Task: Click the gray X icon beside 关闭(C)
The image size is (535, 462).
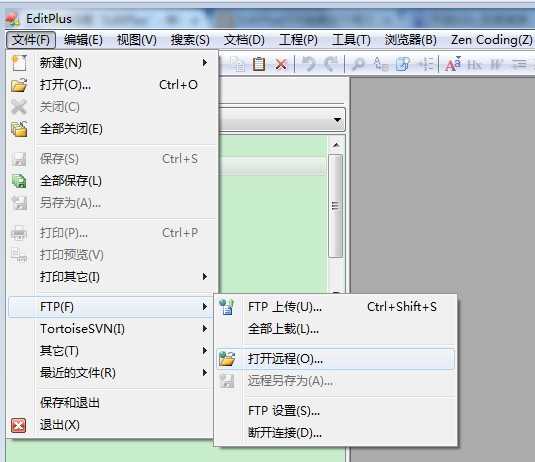Action: (19, 107)
